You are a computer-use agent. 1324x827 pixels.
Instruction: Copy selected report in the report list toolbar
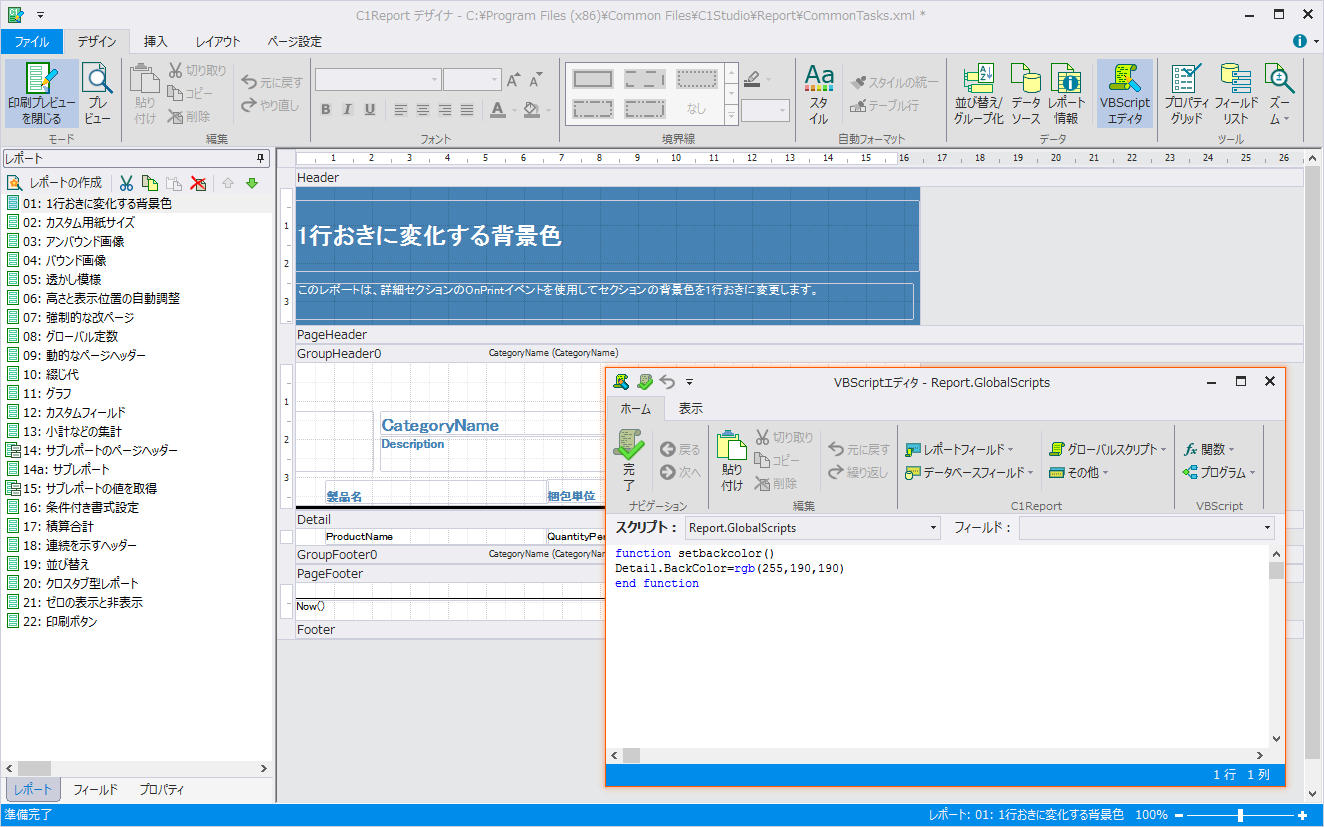coord(150,183)
